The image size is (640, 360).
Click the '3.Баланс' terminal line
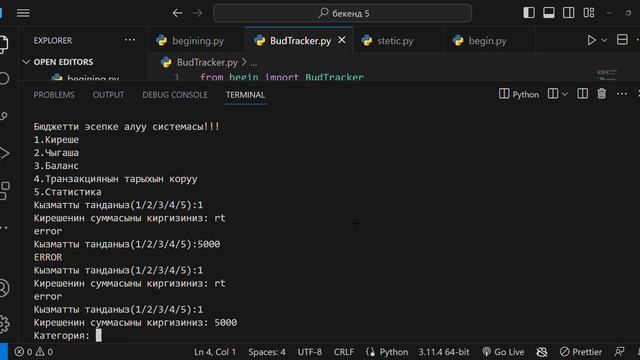56,166
